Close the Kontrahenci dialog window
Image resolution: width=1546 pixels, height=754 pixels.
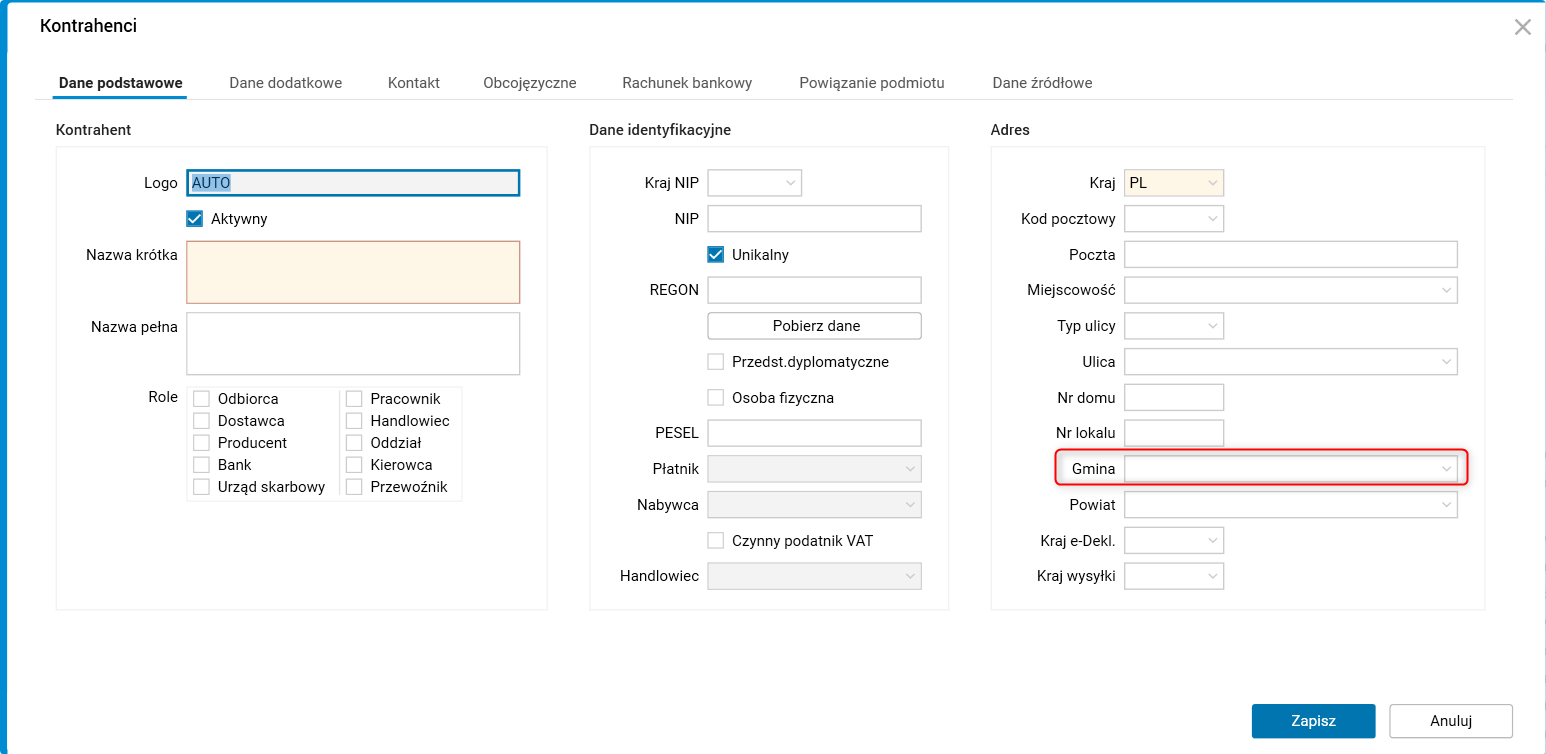coord(1522,27)
